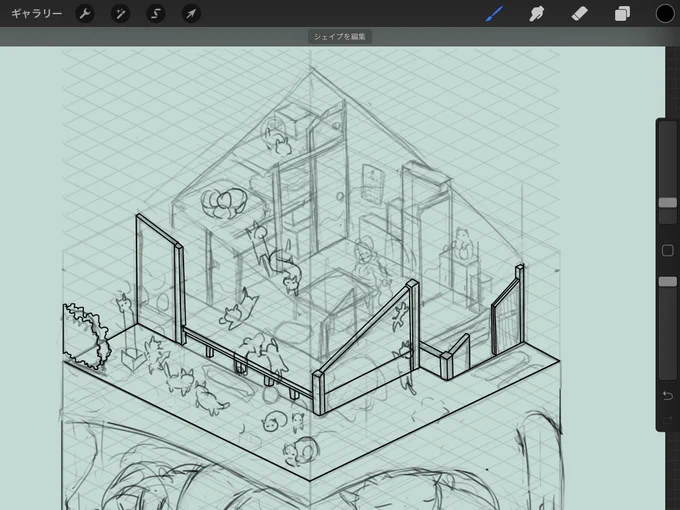Click the brush opacity slider handle
This screenshot has height=510, width=680.
point(667,282)
